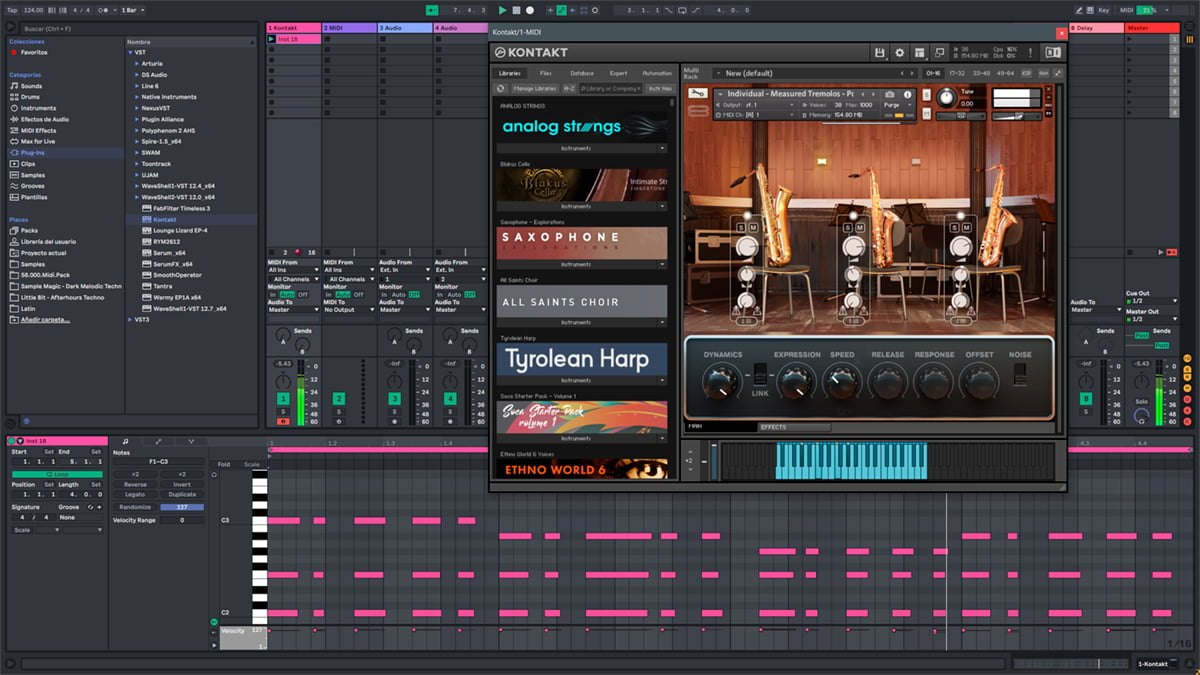The image size is (1200, 675).
Task: Adjust the Kontakt Tune knob
Action: coord(946,97)
